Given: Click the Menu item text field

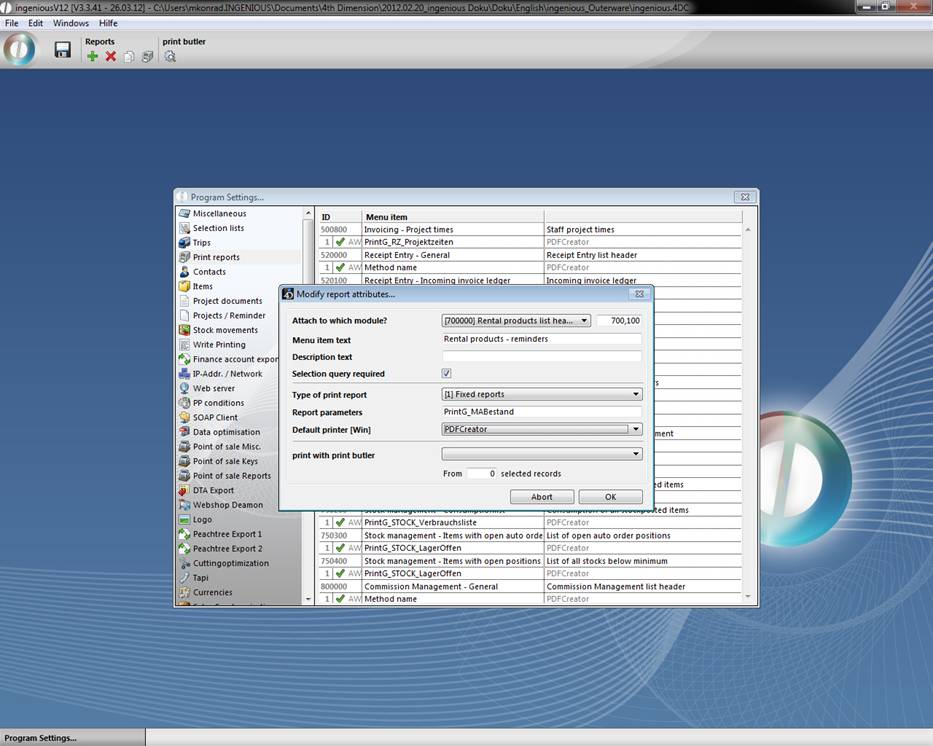Looking at the screenshot, I should coord(541,339).
